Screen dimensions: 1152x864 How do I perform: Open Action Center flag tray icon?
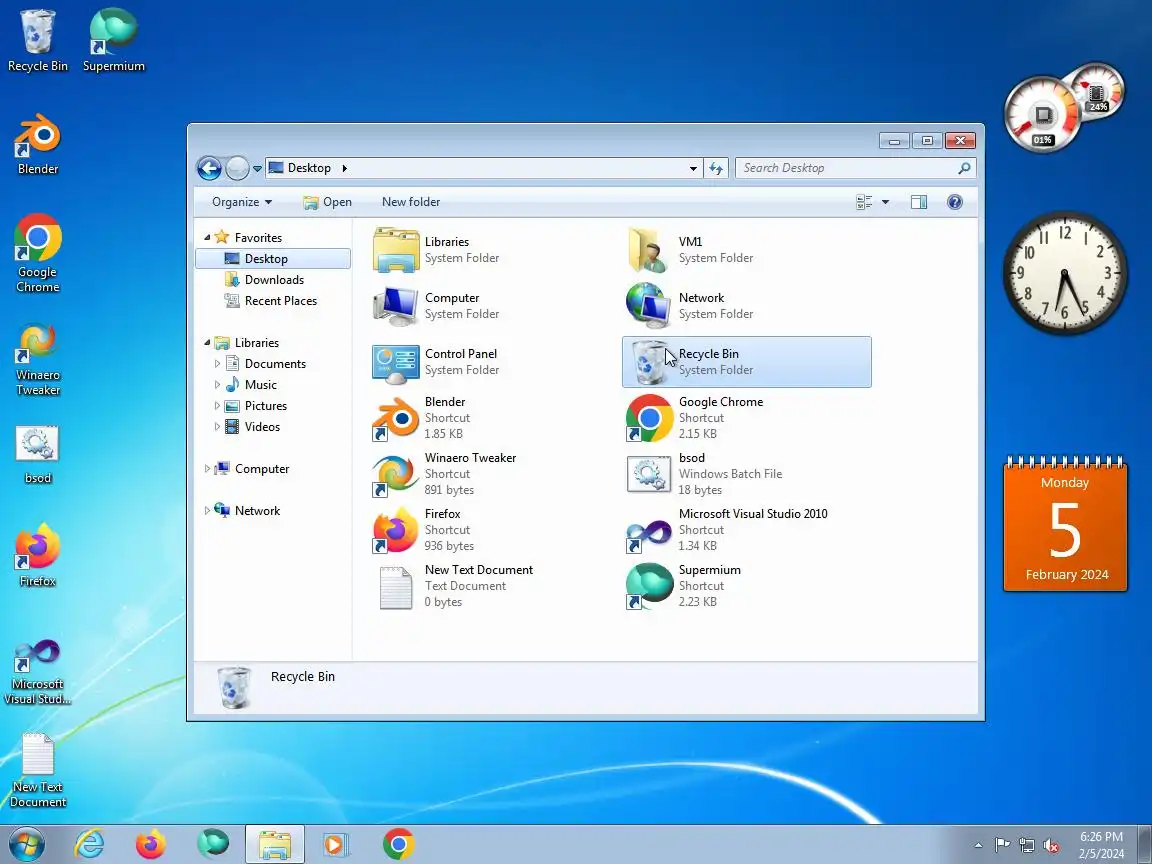(x=1002, y=846)
